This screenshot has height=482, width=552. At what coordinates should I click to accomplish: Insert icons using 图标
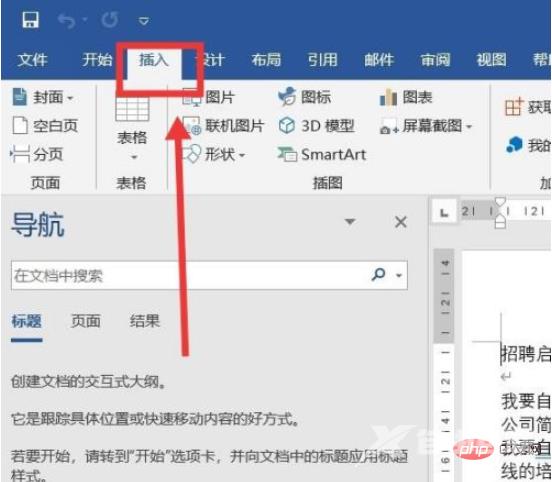[304, 97]
